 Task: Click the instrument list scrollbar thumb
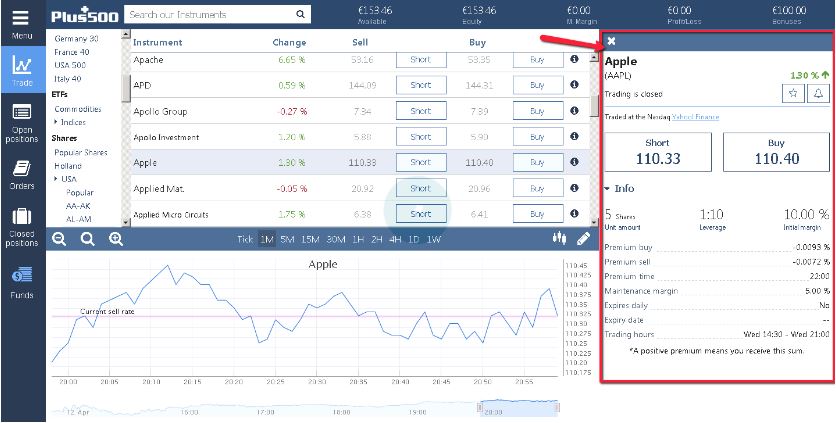594,104
